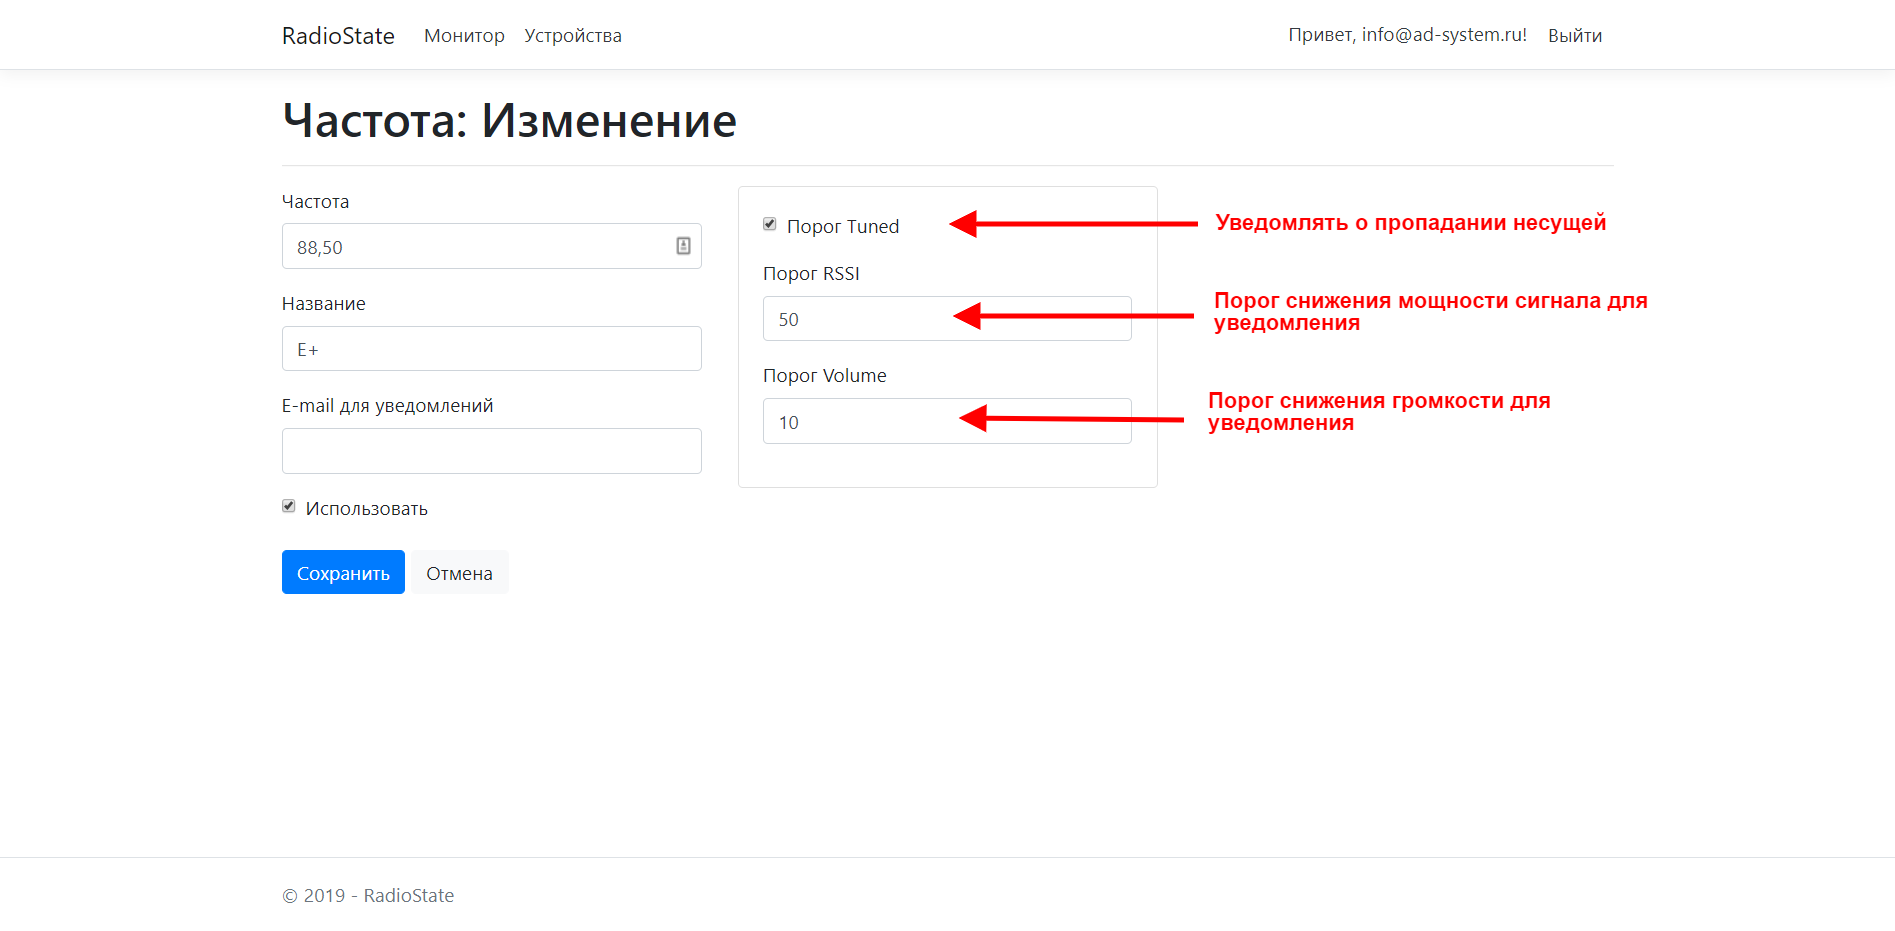The height and width of the screenshot is (931, 1895).
Task: Click the Порог RSSI field label
Action: coord(811,274)
